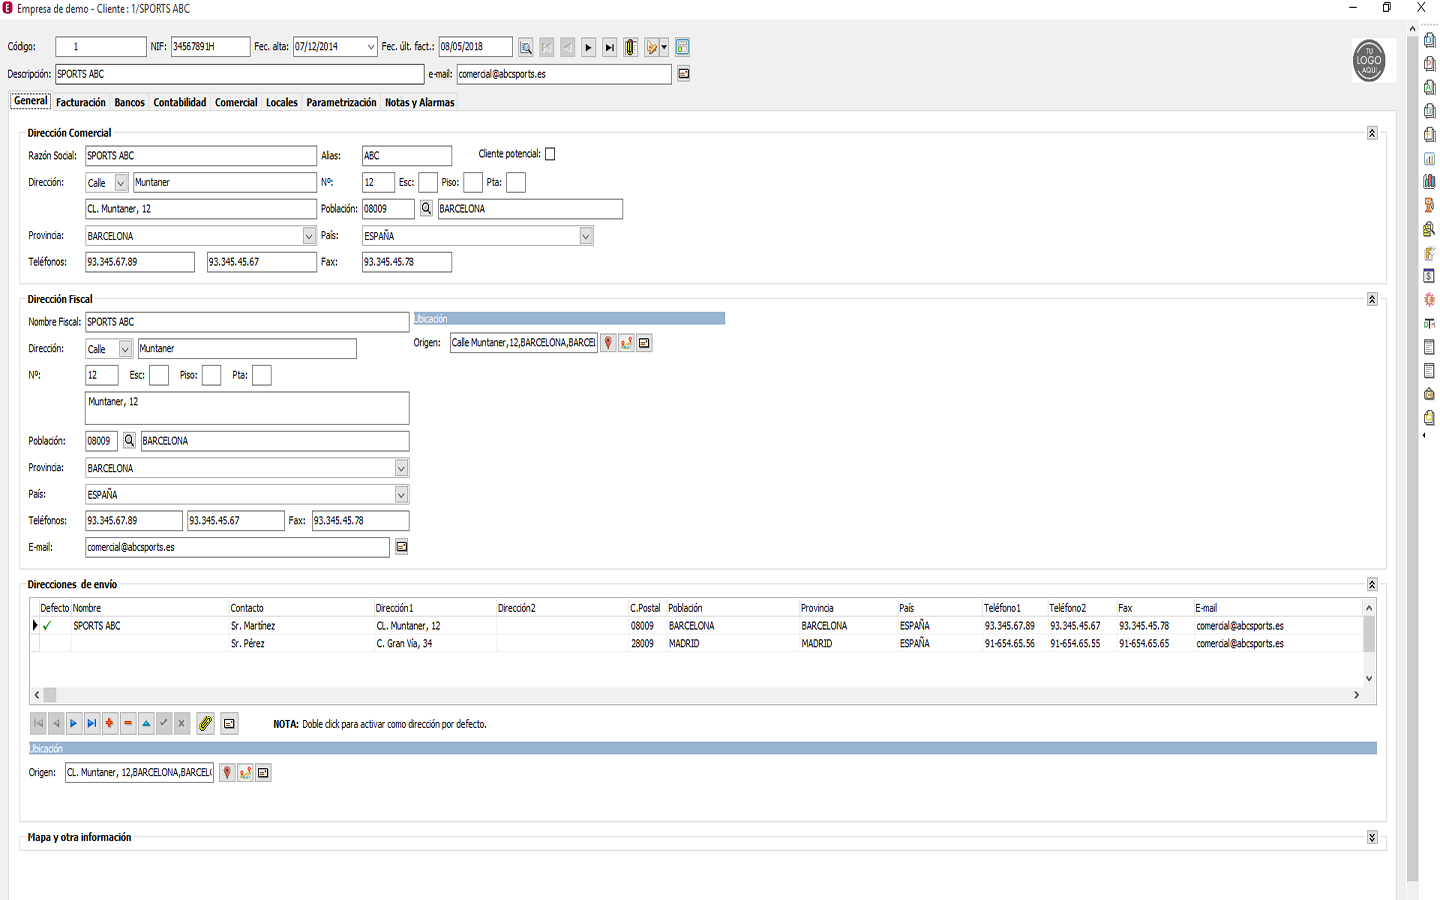Screen dimensions: 1440x900
Task: Go to the next client record in top toolbar
Action: tap(588, 47)
